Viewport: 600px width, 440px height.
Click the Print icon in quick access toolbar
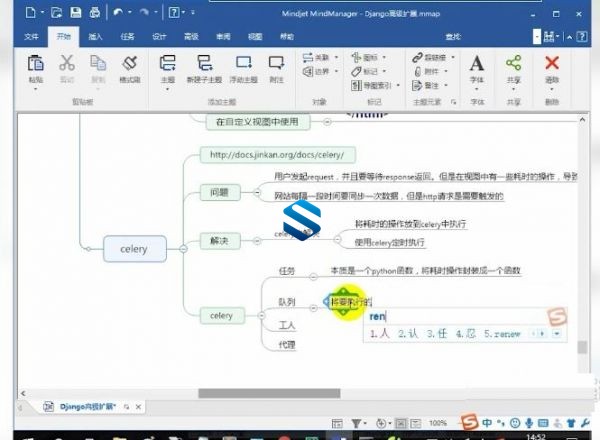[95, 13]
